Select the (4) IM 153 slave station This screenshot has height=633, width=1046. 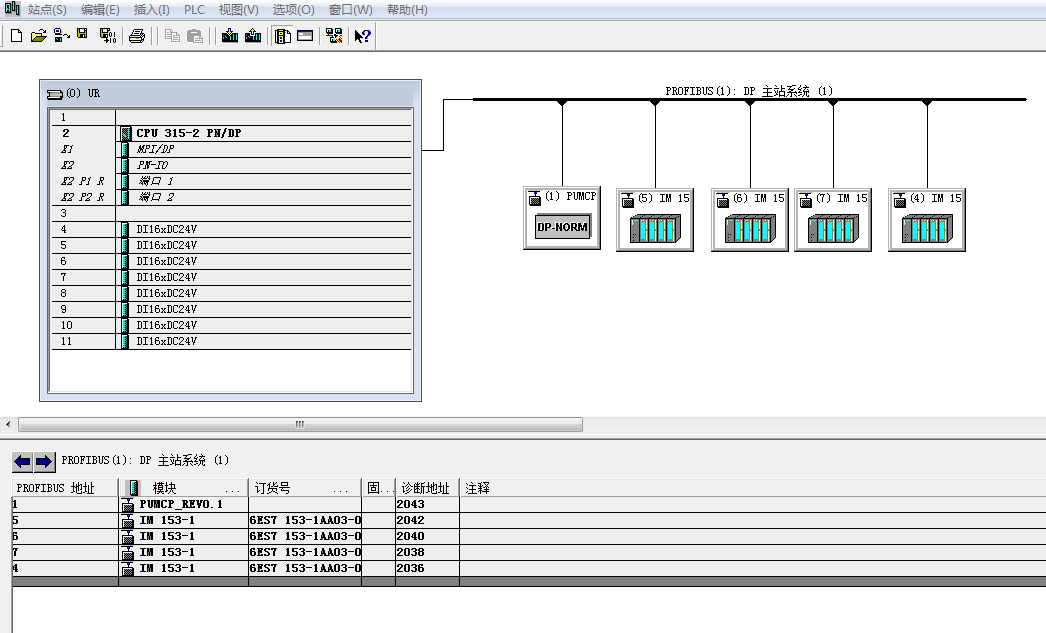(x=927, y=220)
